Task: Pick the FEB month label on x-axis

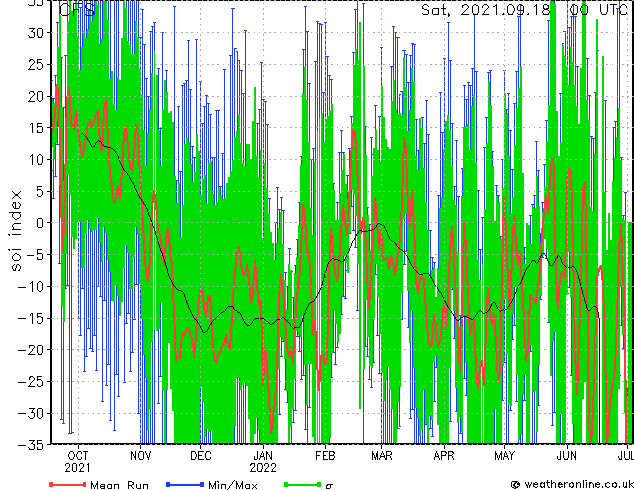Action: [x=325, y=454]
